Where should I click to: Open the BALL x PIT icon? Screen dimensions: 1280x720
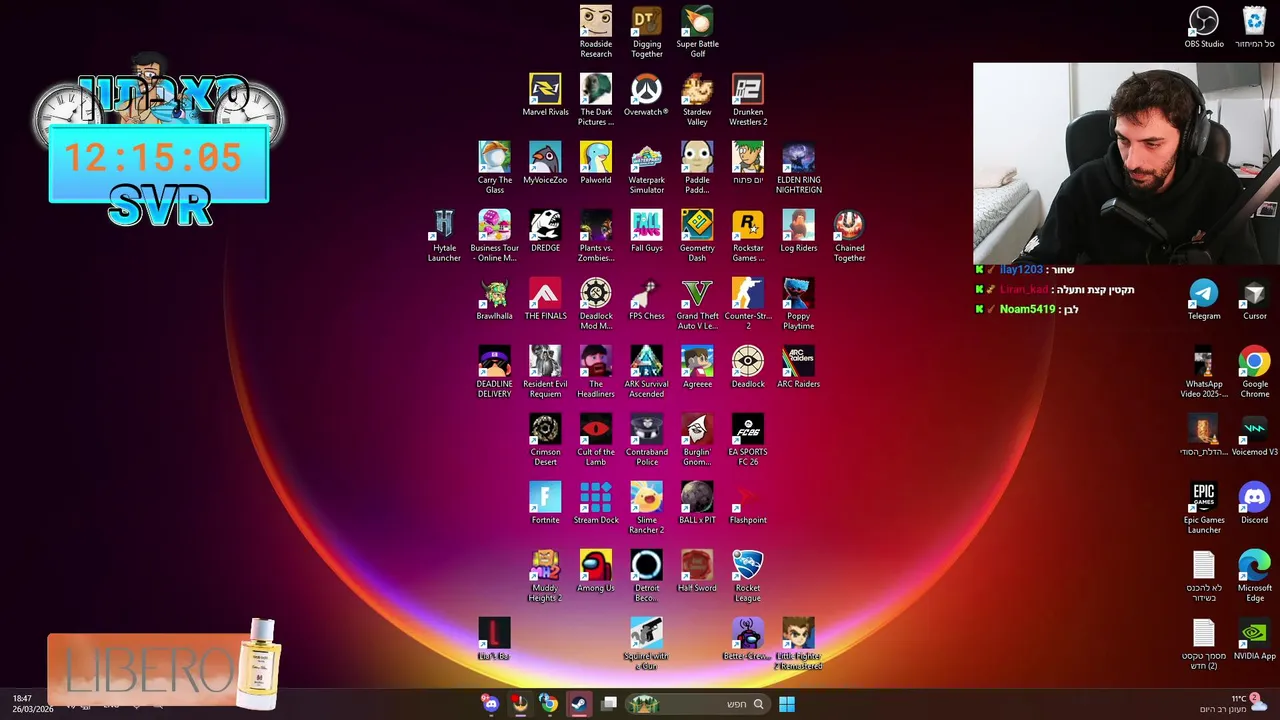pyautogui.click(x=697, y=503)
